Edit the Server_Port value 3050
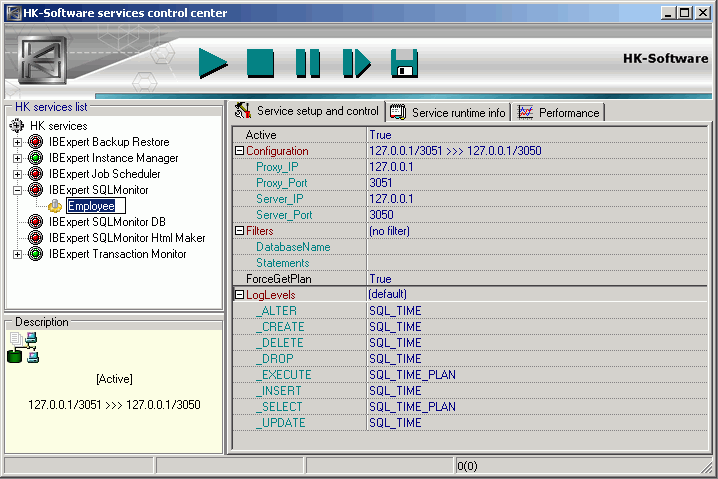The image size is (718, 479). click(x=537, y=215)
